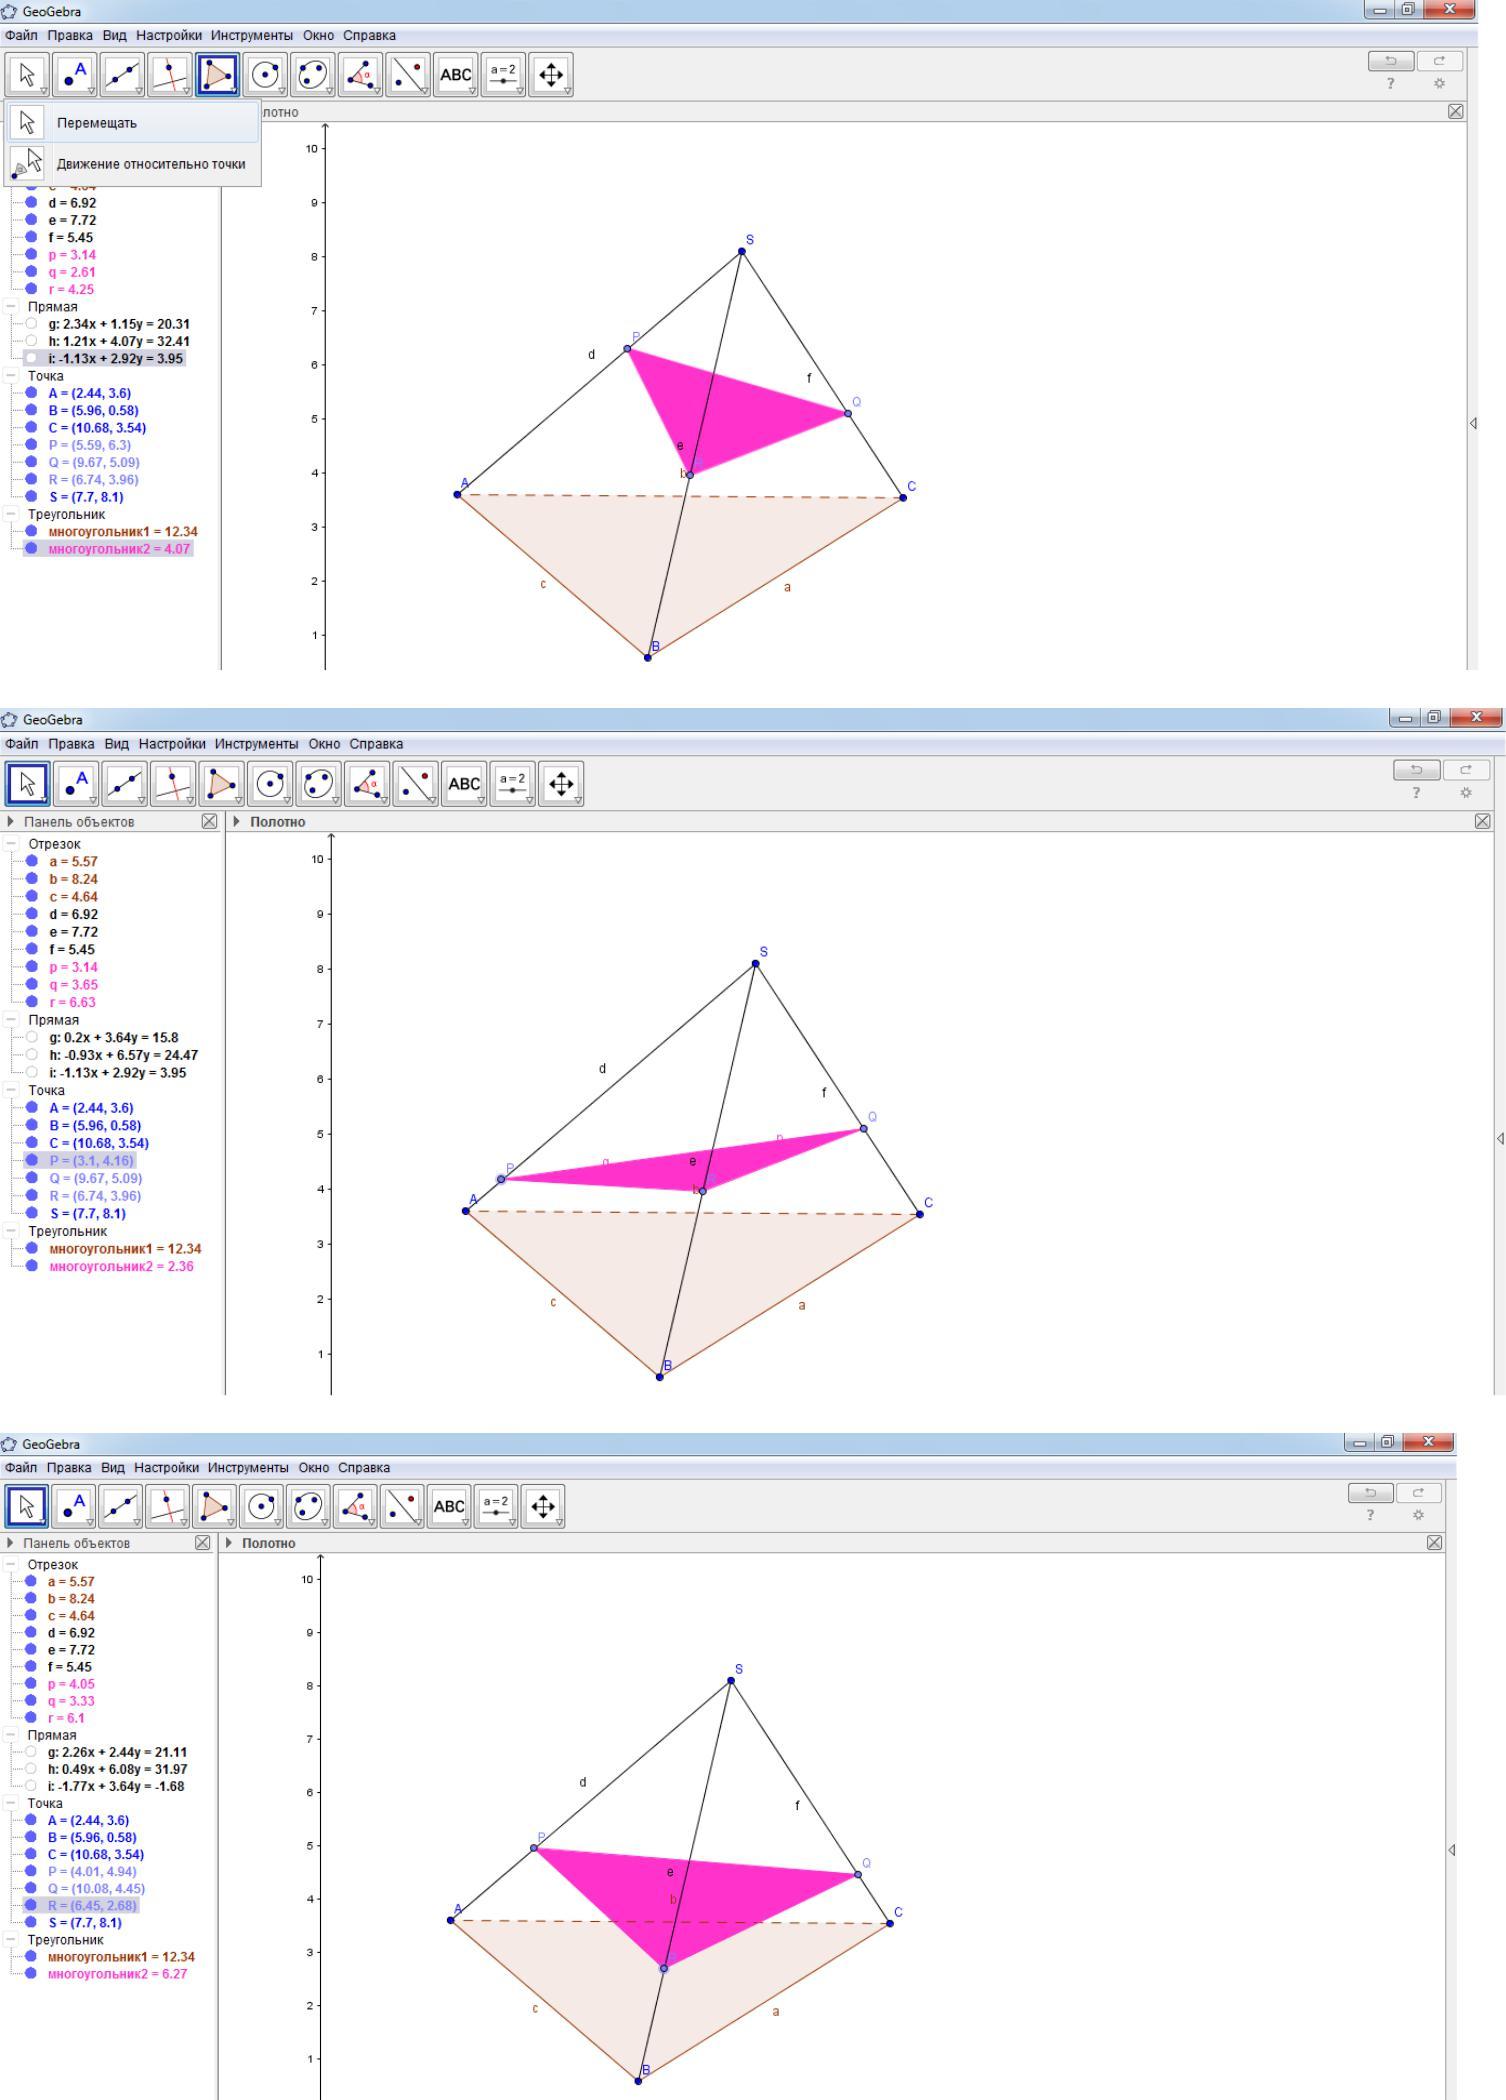Image resolution: width=1506 pixels, height=2100 pixels.
Task: Click point Q on middle window canvas
Action: (x=864, y=1129)
